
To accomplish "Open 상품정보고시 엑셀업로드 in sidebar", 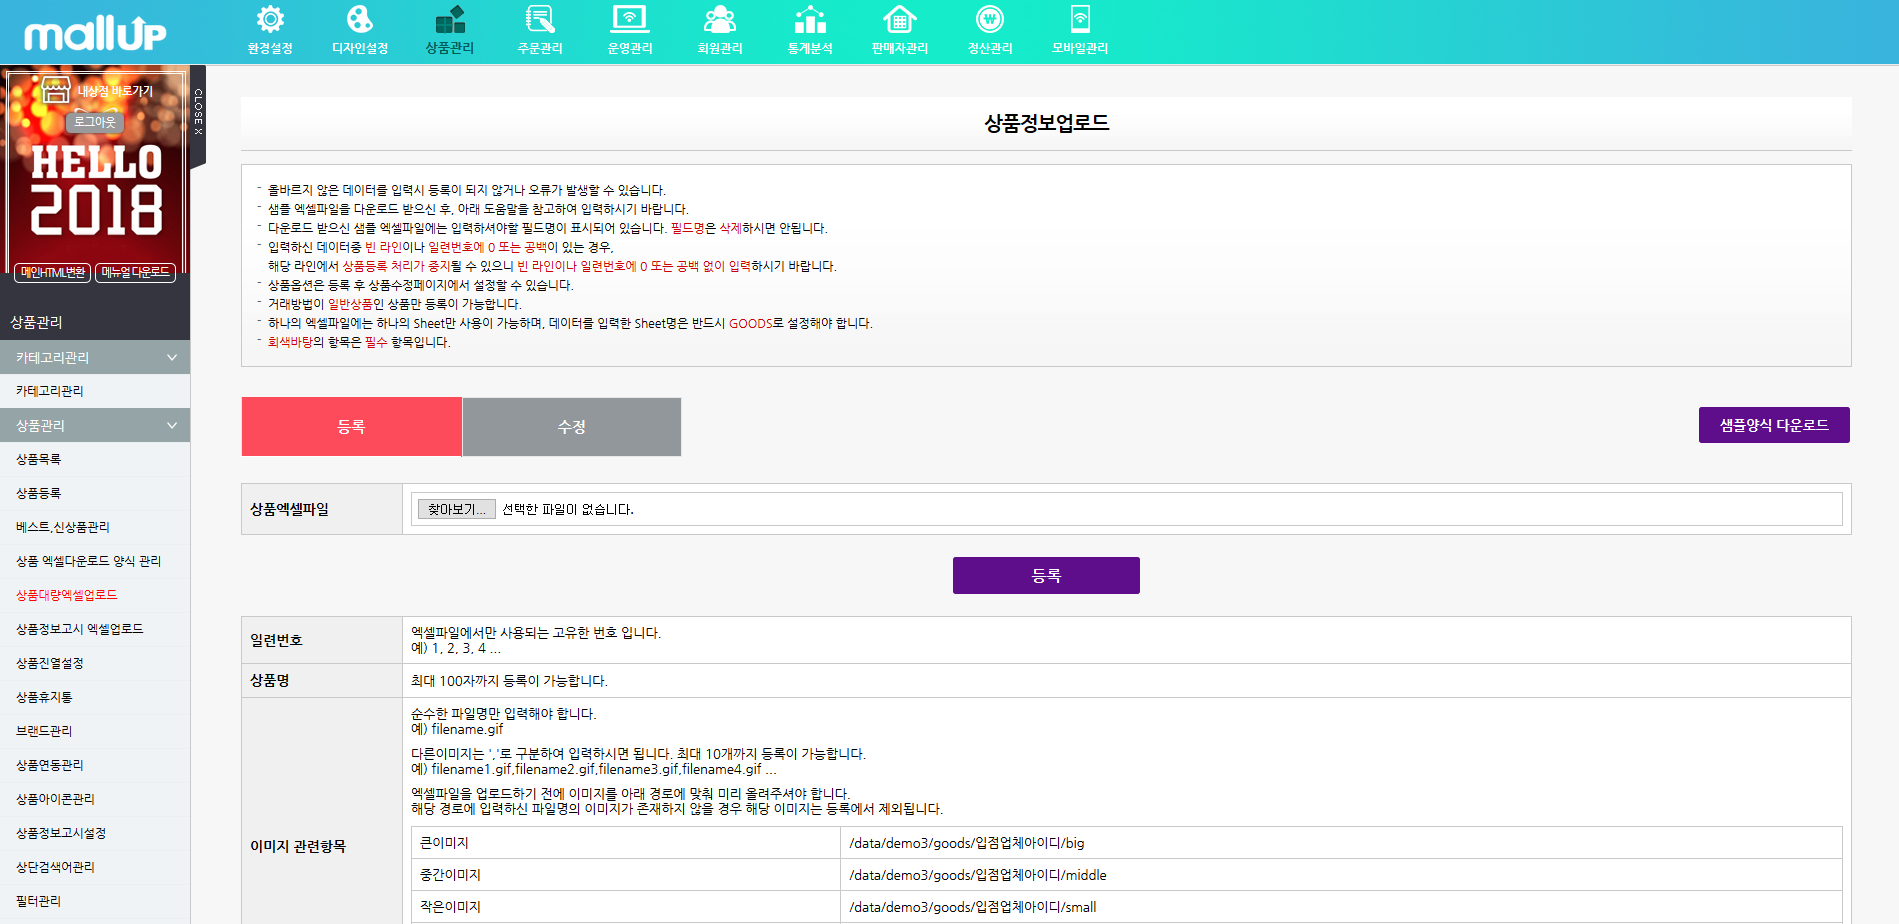I will coord(80,629).
